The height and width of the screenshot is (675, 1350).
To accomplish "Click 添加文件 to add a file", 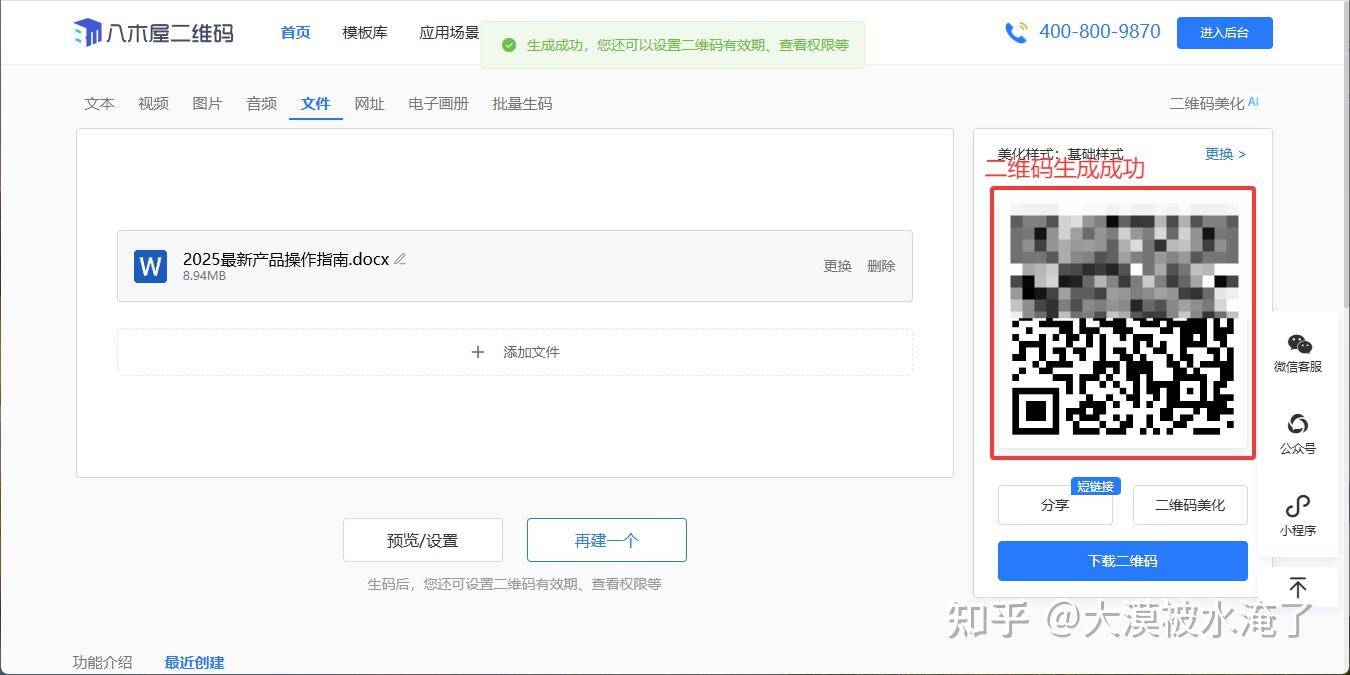I will coord(515,352).
